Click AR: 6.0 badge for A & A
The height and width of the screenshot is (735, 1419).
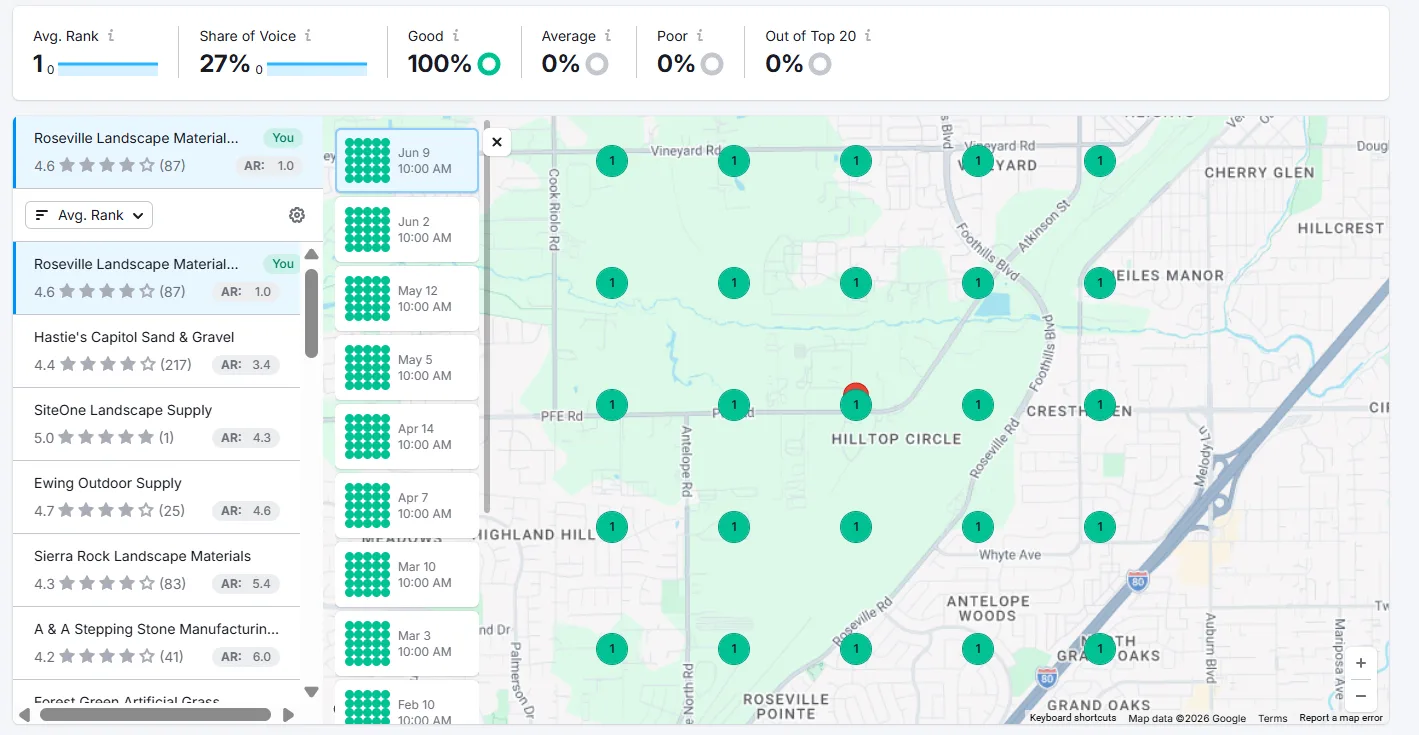(246, 657)
